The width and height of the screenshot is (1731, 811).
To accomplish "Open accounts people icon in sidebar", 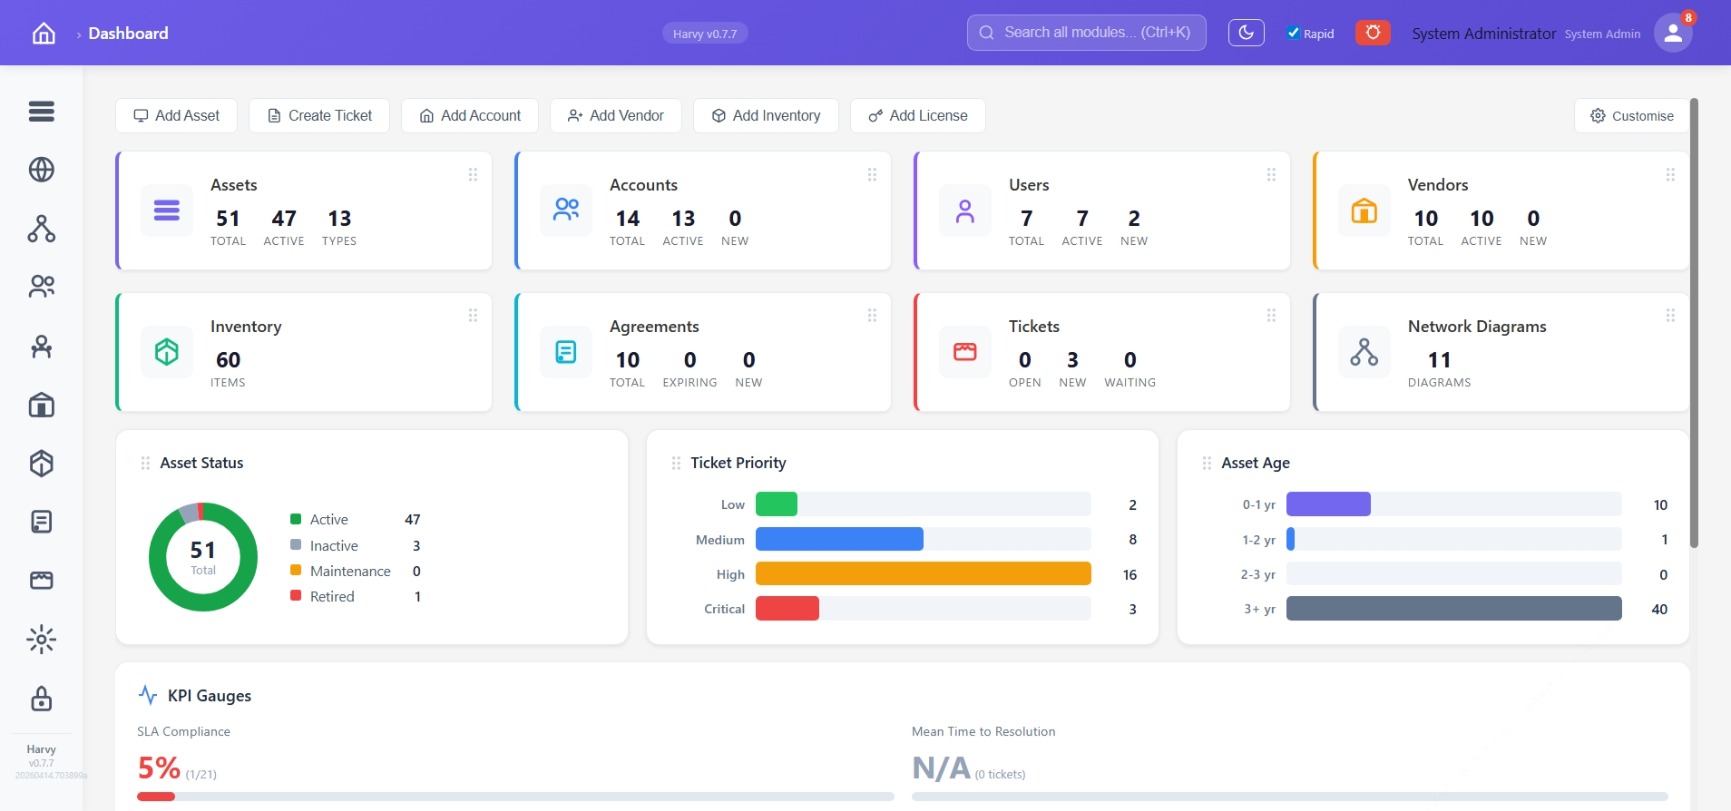I will tap(41, 287).
